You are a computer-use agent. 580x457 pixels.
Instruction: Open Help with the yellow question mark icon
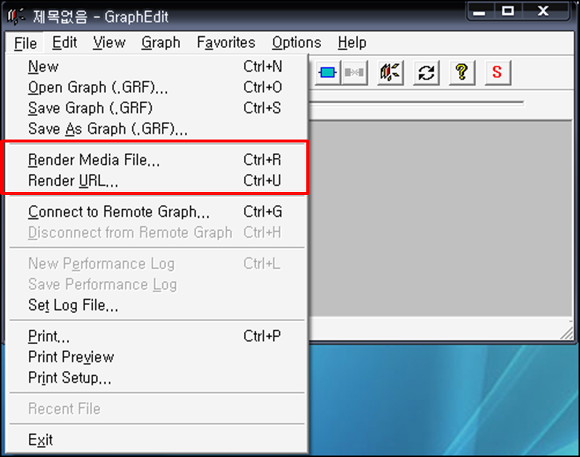[462, 73]
